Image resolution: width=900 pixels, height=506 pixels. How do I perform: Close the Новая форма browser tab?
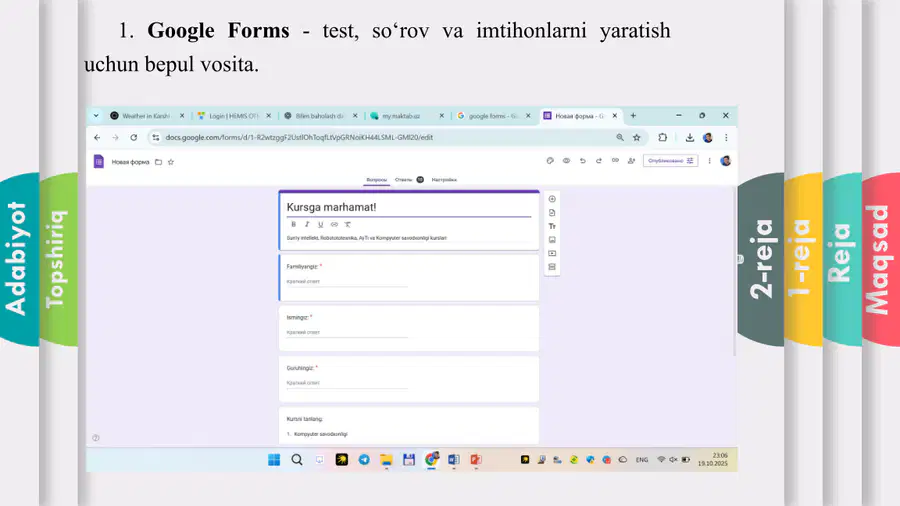[x=615, y=116]
